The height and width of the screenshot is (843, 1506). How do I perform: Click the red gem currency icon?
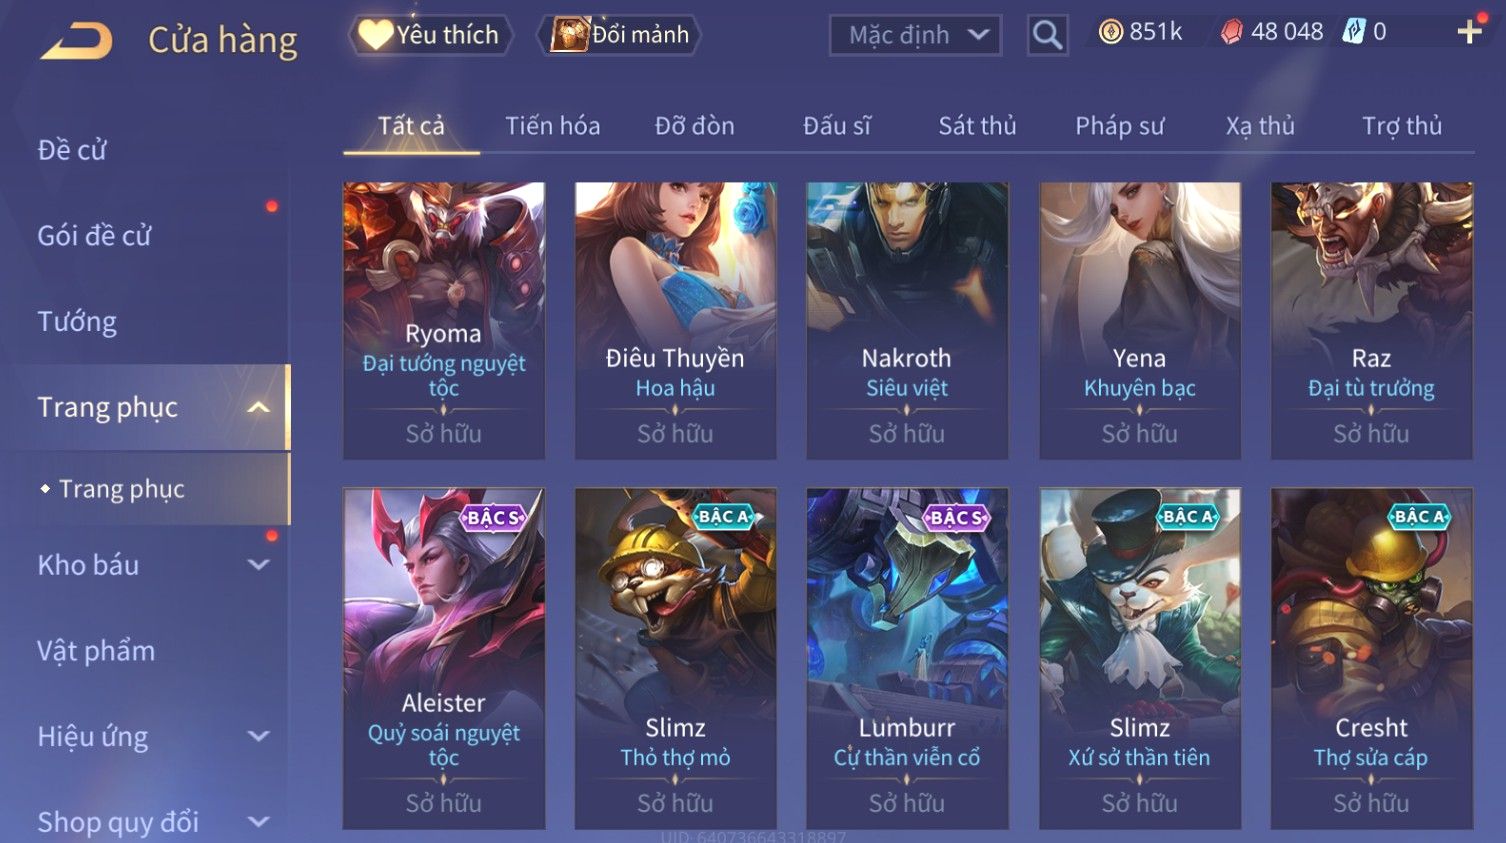click(x=1232, y=32)
